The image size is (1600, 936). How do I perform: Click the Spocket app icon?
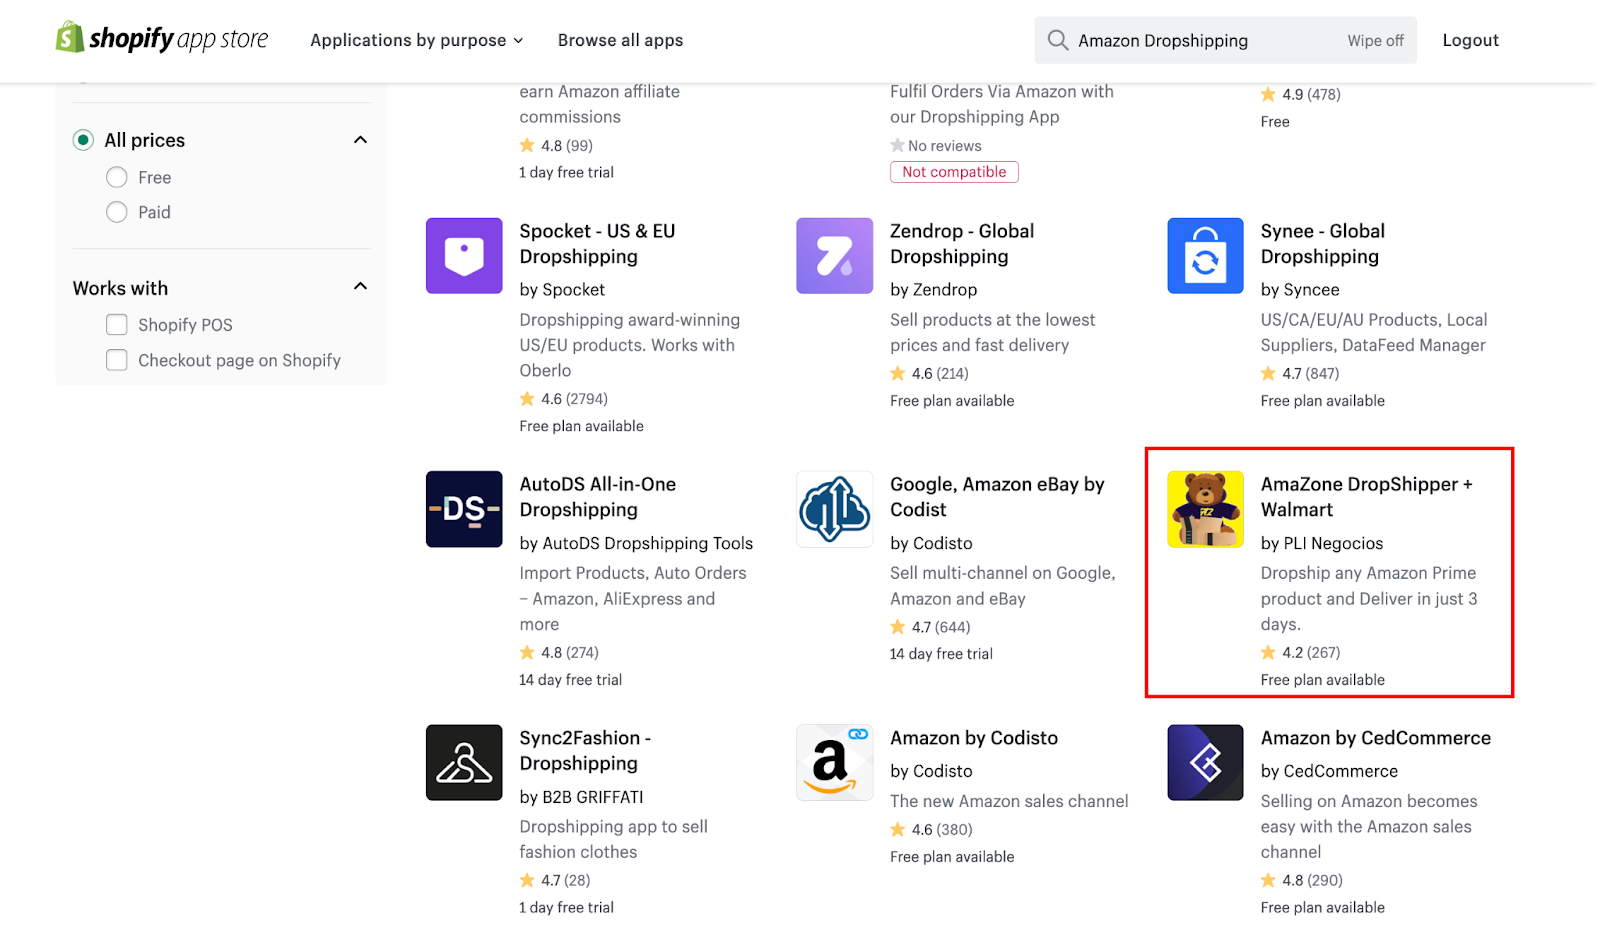(x=464, y=256)
